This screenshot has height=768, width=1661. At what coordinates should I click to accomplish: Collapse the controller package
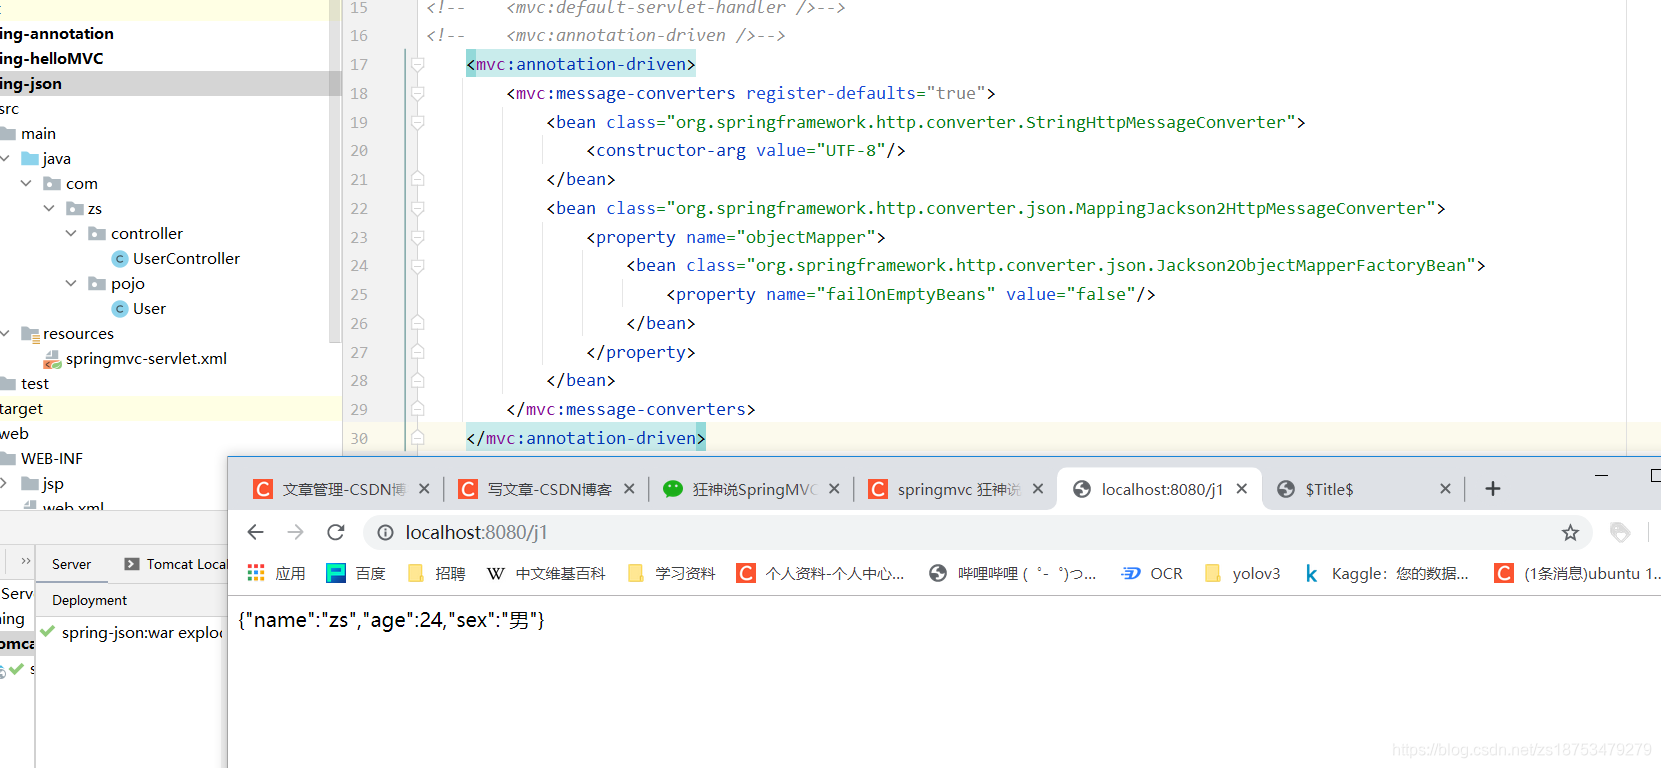click(71, 233)
